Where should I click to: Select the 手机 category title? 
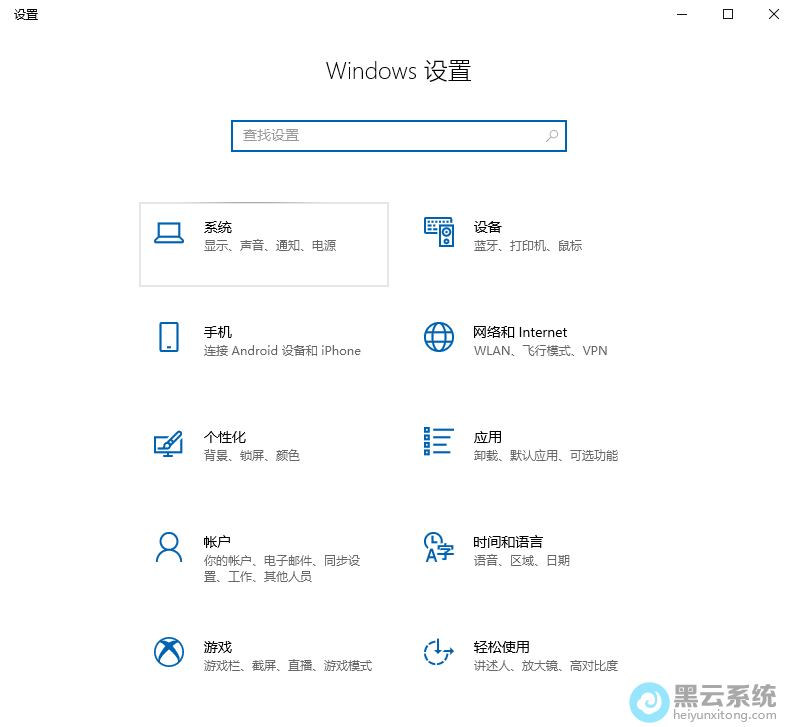point(218,332)
